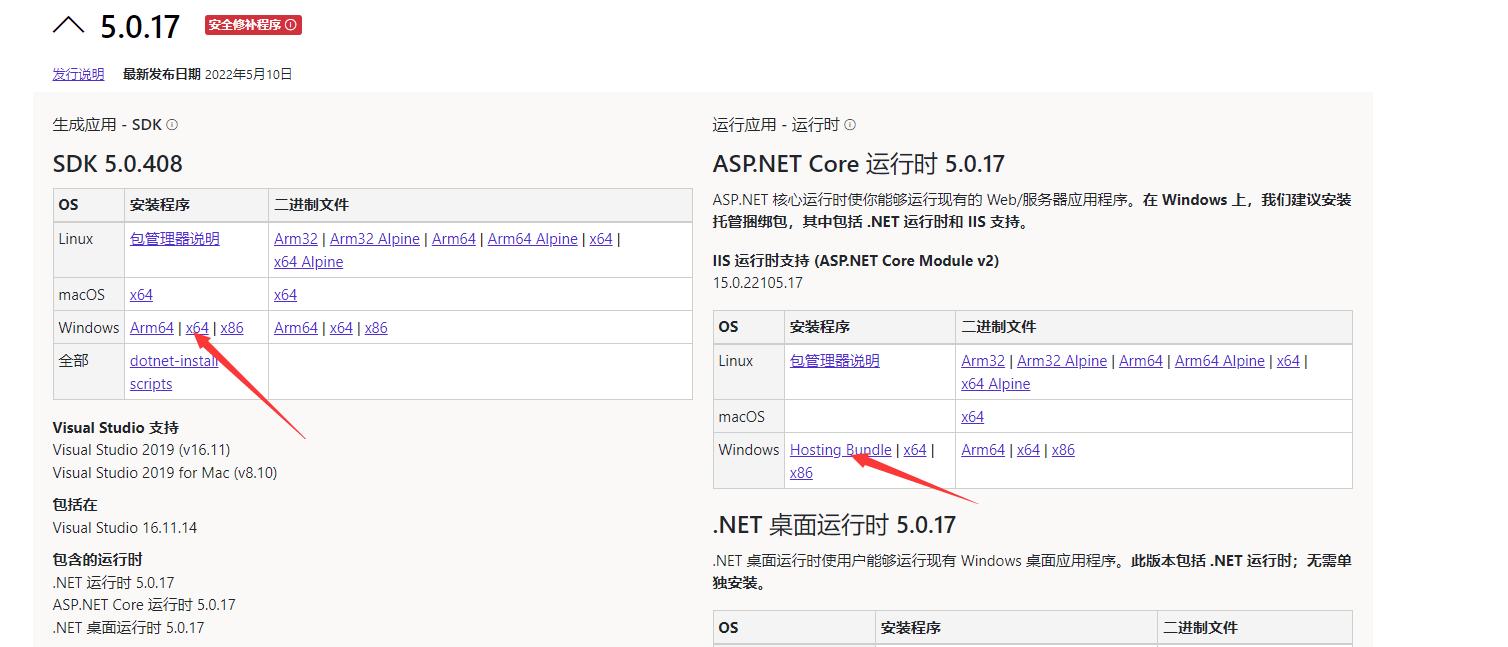Select 2022年5月10日 release date text
This screenshot has height=647, width=1508.
(248, 74)
